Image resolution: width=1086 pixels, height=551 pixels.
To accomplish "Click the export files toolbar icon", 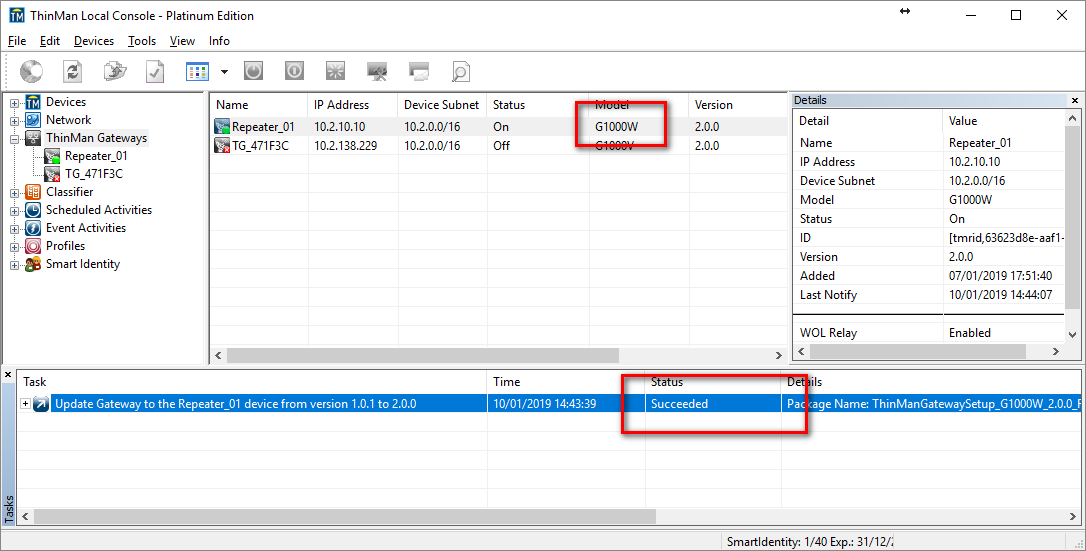I will click(115, 71).
